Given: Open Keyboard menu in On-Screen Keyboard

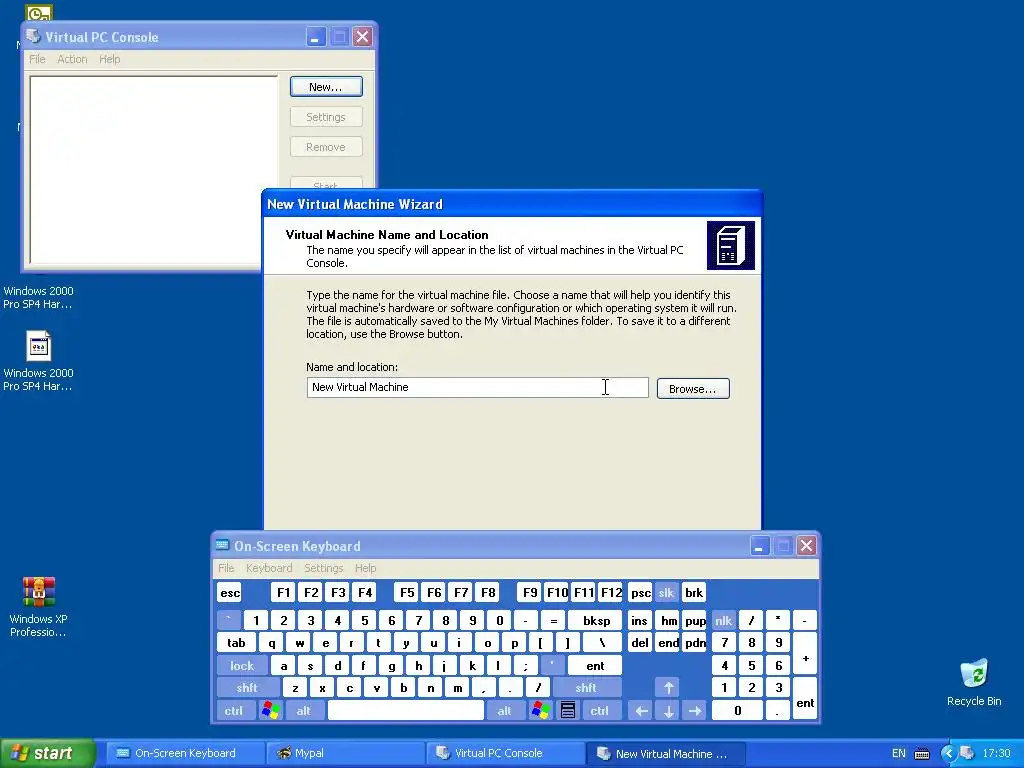Looking at the screenshot, I should [x=269, y=568].
